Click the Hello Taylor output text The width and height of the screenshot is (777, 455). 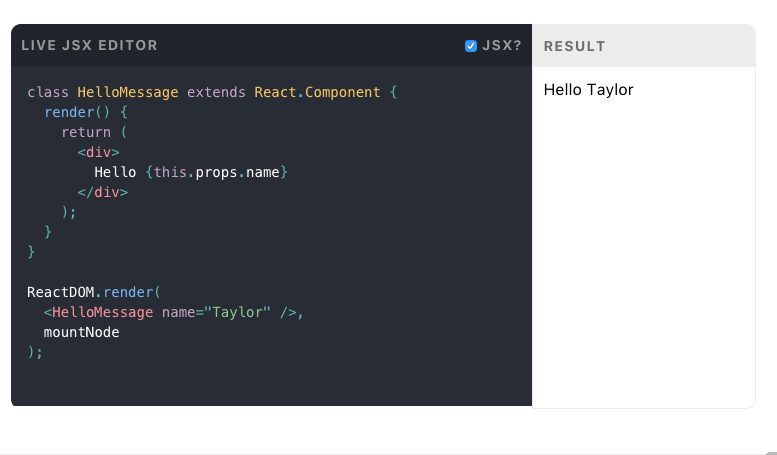[588, 90]
